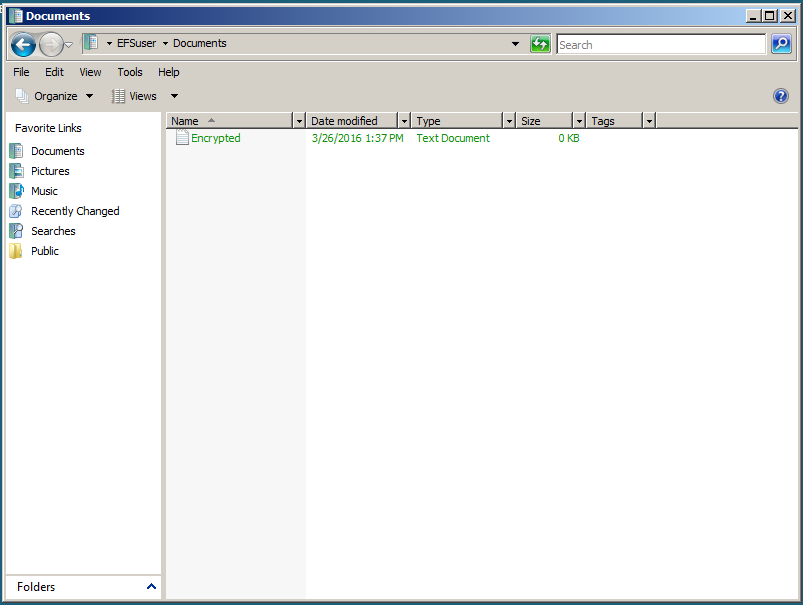The width and height of the screenshot is (803, 605).
Task: Open Searches in Favorite Links
Action: click(x=53, y=231)
